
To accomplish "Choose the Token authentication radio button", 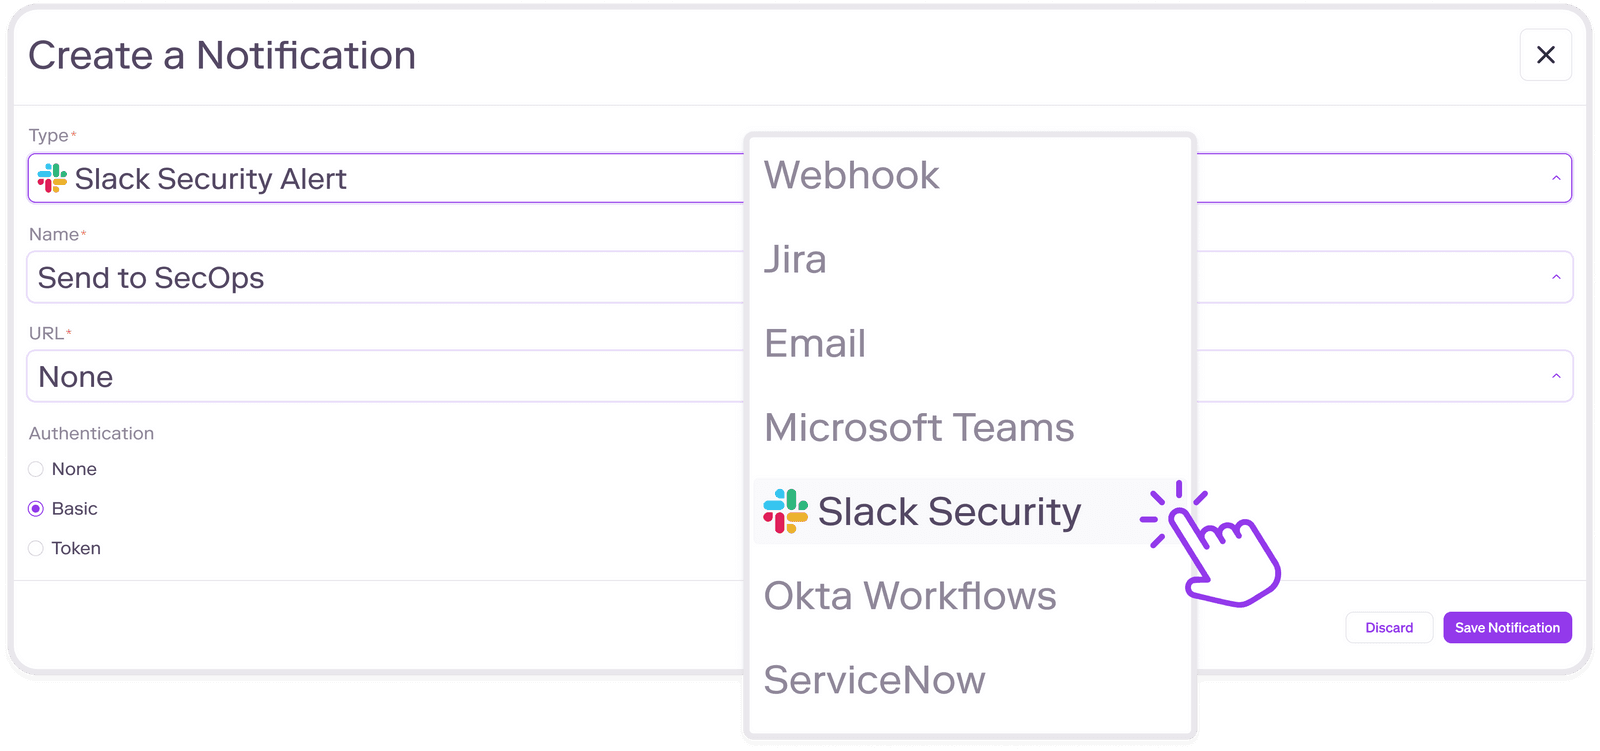I will click(36, 548).
